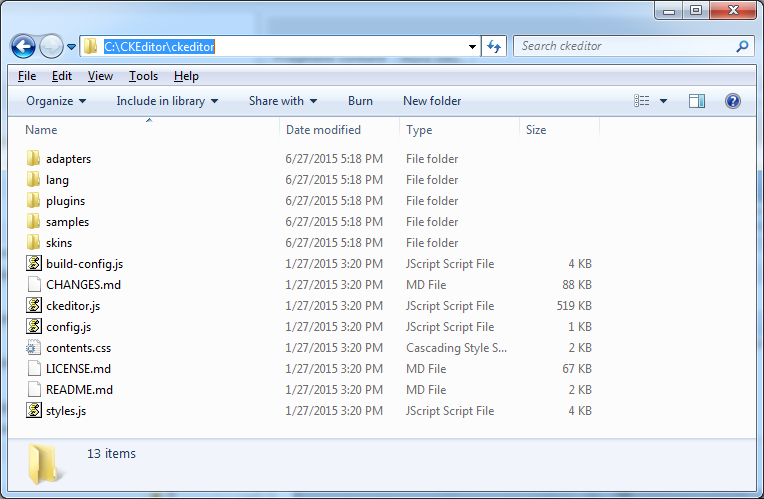Create a New folder

(432, 101)
